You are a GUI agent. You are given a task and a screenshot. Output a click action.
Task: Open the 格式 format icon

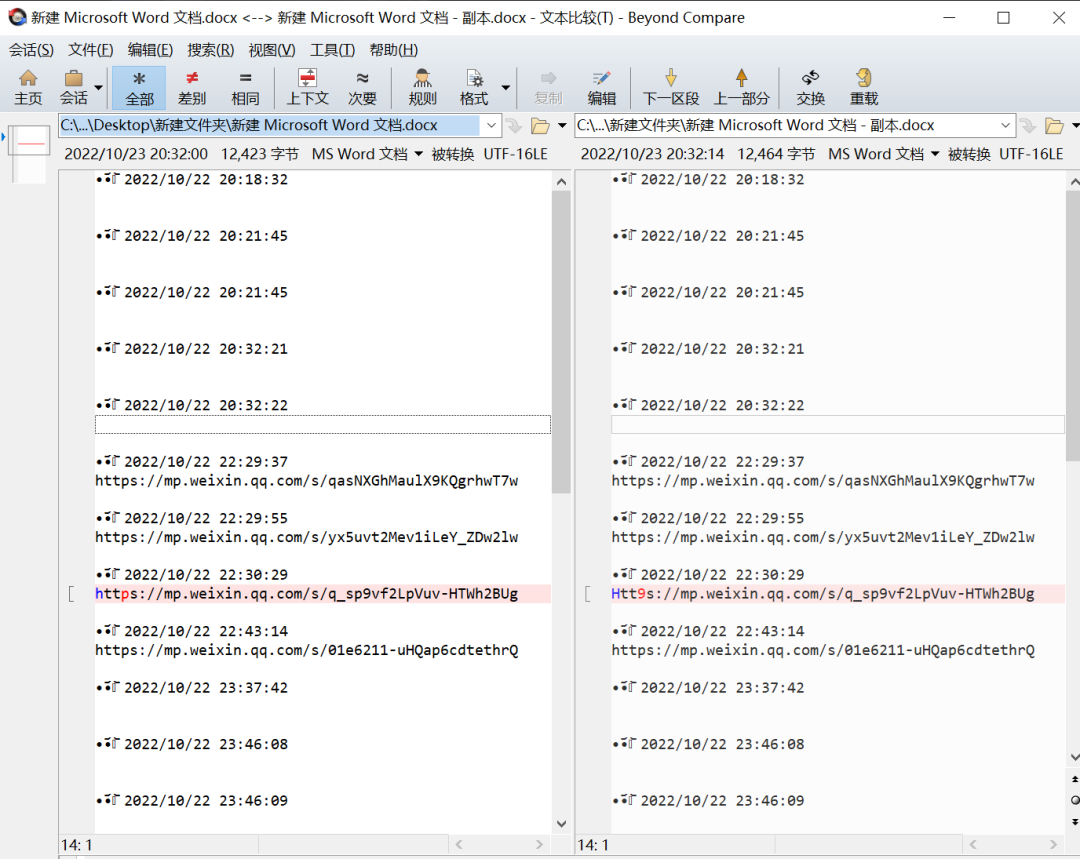pos(474,87)
